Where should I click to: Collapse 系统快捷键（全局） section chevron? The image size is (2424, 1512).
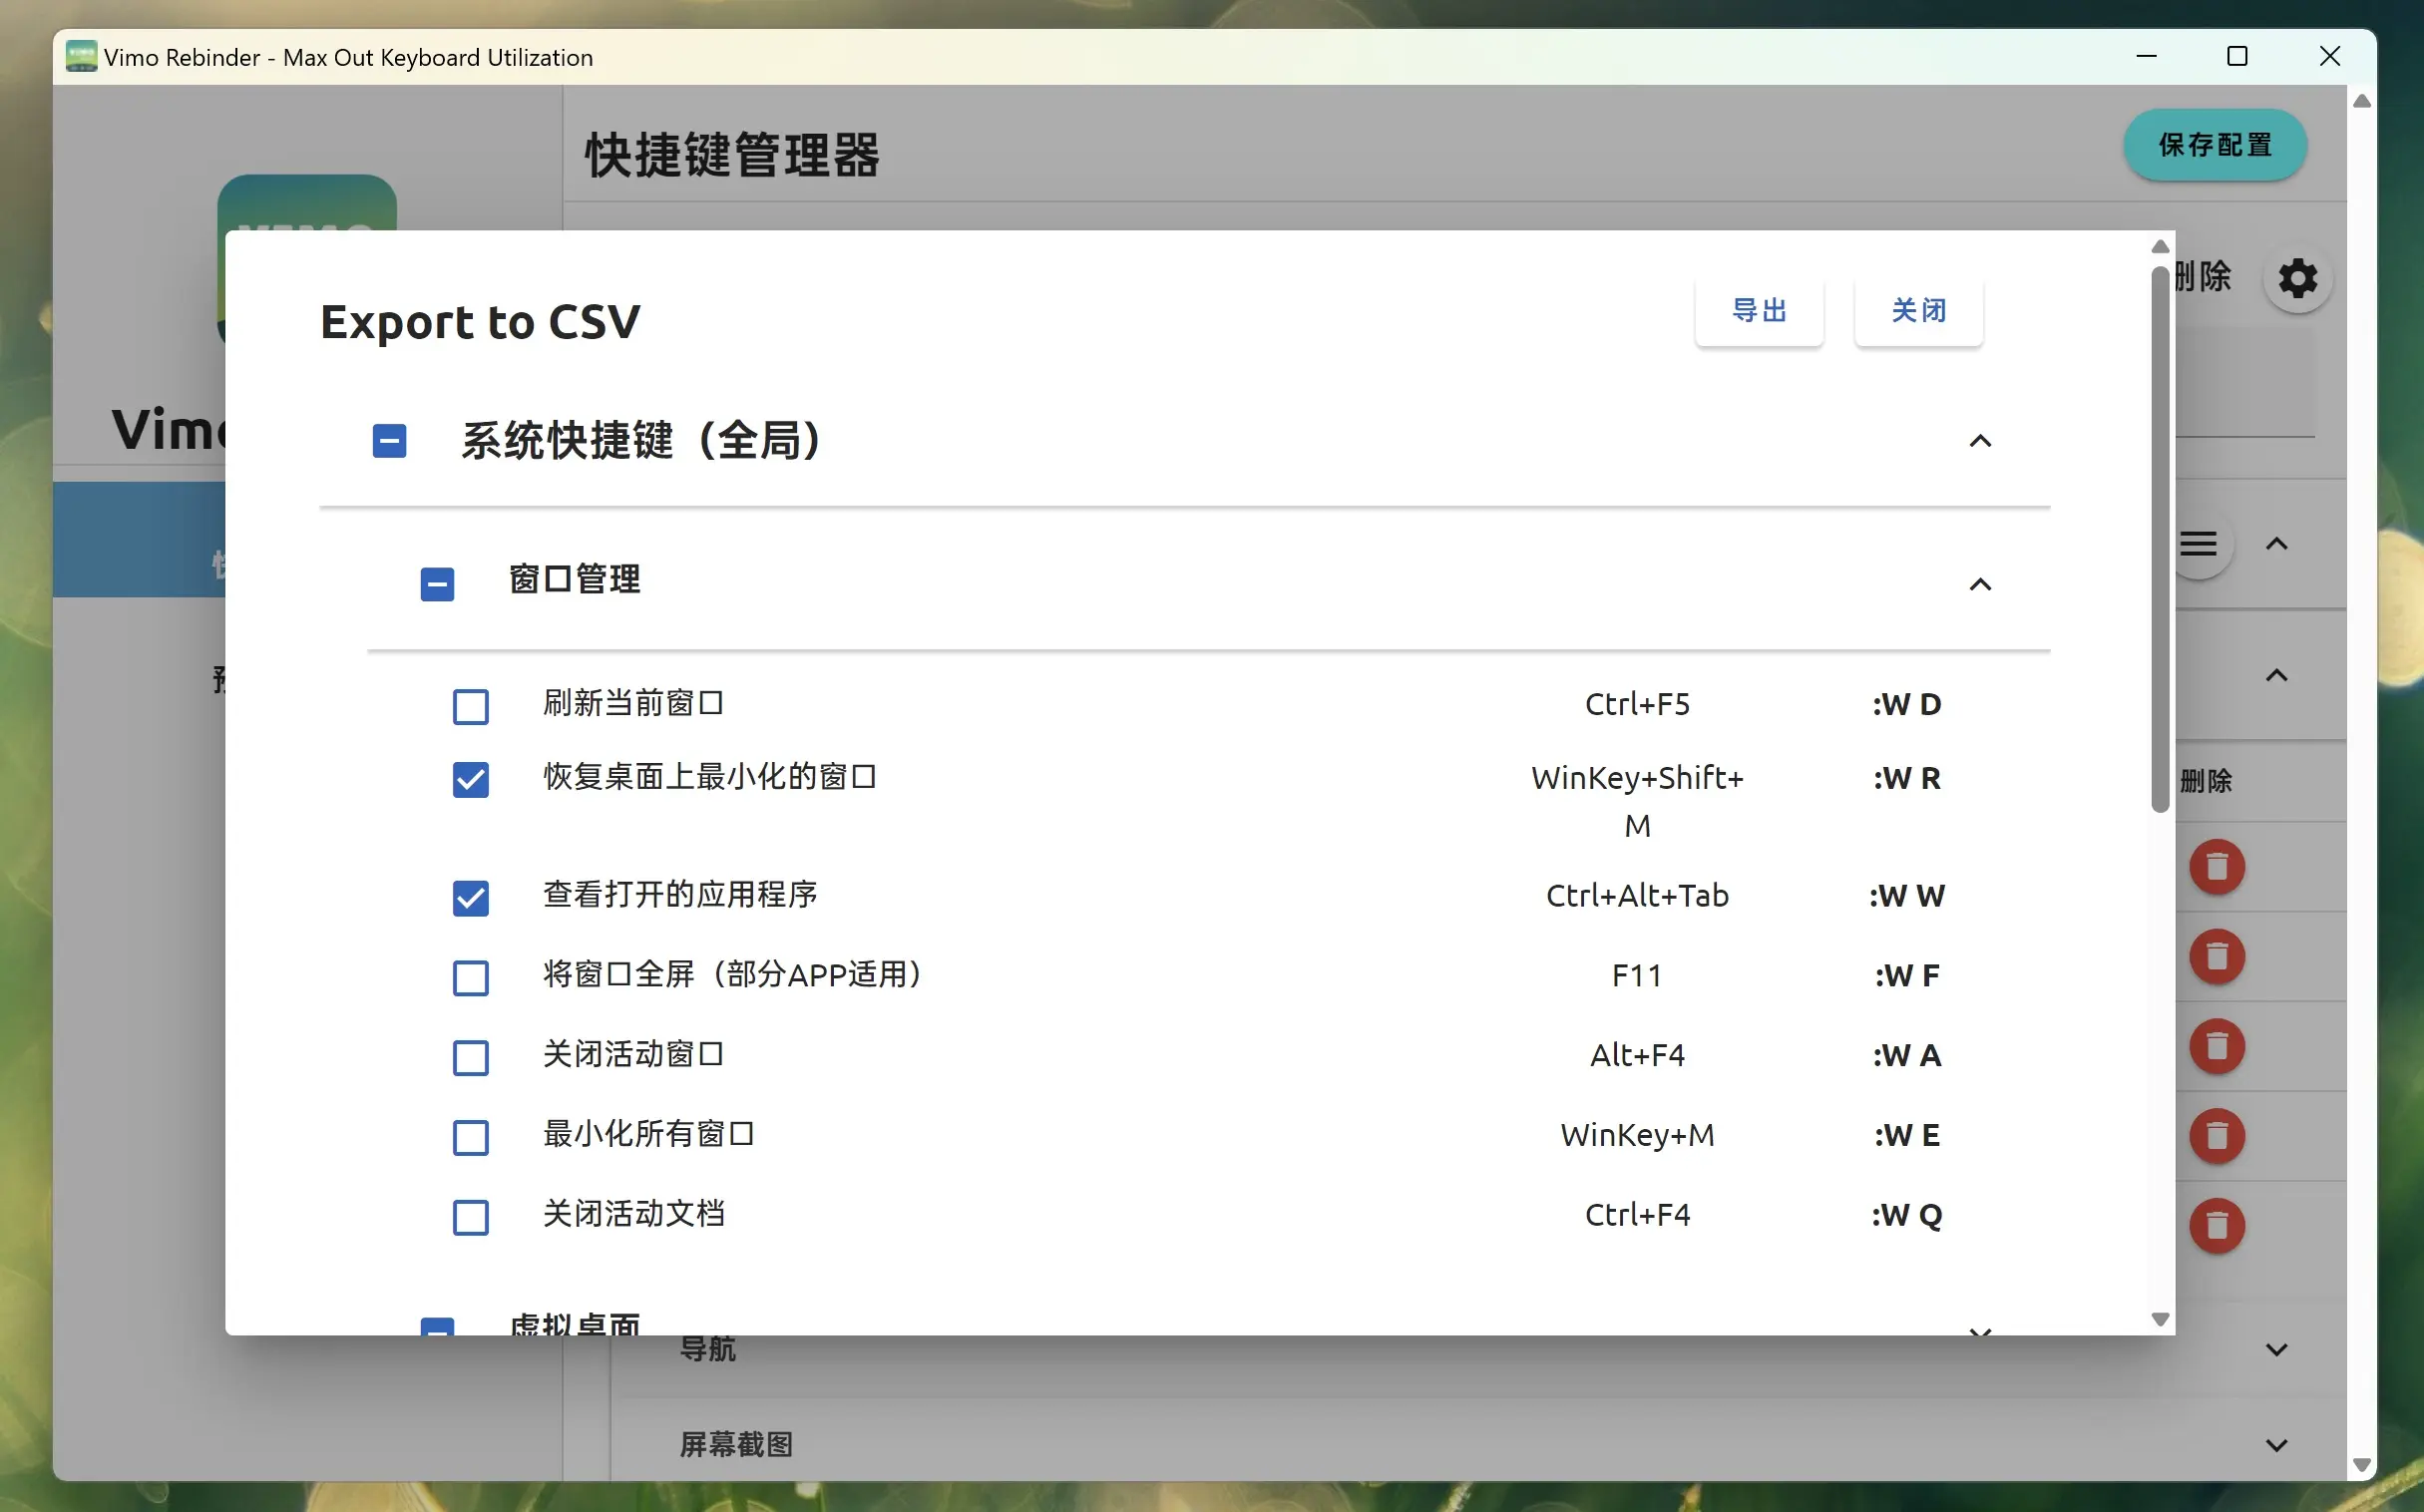(x=1980, y=441)
